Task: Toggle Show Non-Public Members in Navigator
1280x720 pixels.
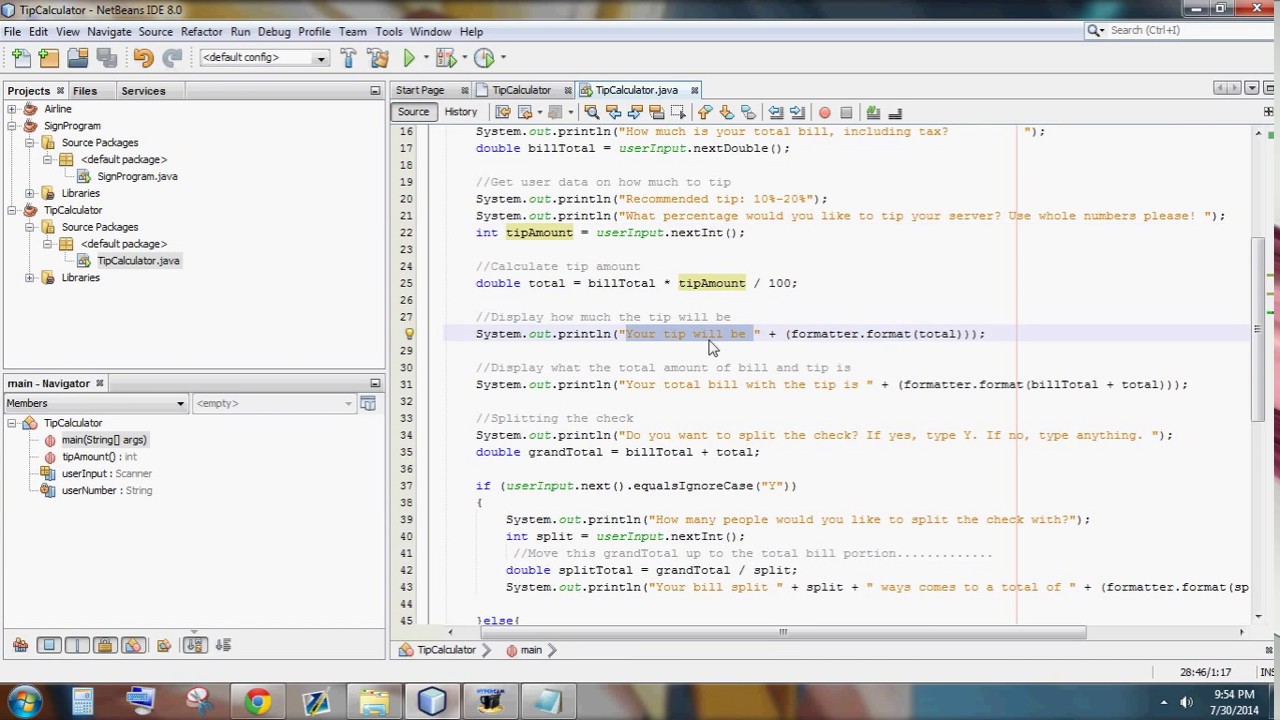Action: pyautogui.click(x=106, y=645)
